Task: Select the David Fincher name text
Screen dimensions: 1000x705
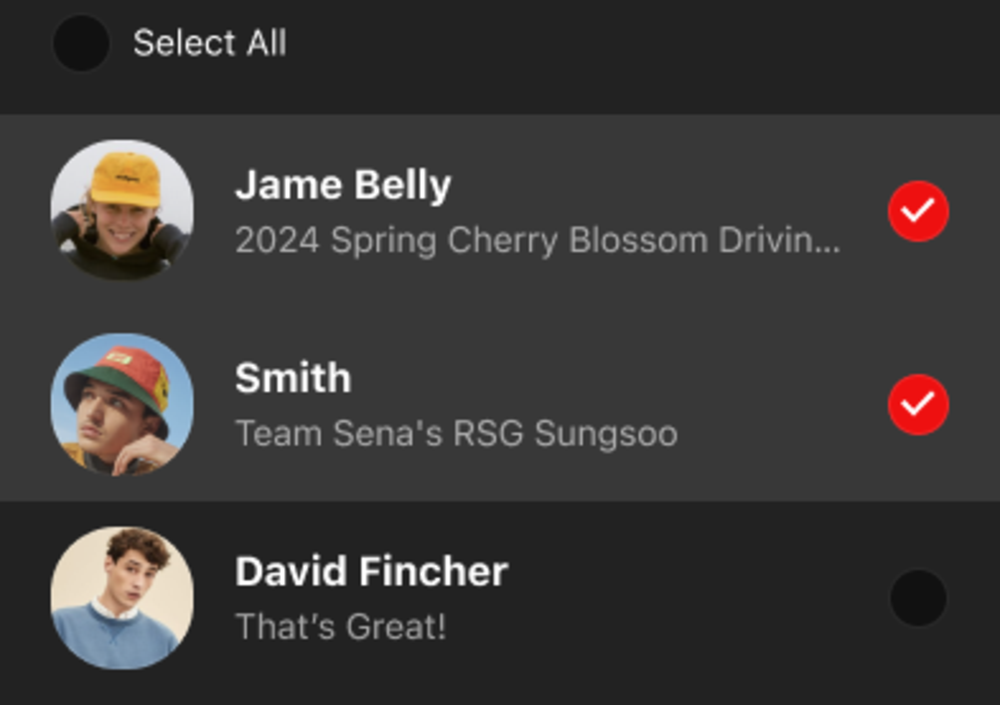Action: pos(371,571)
